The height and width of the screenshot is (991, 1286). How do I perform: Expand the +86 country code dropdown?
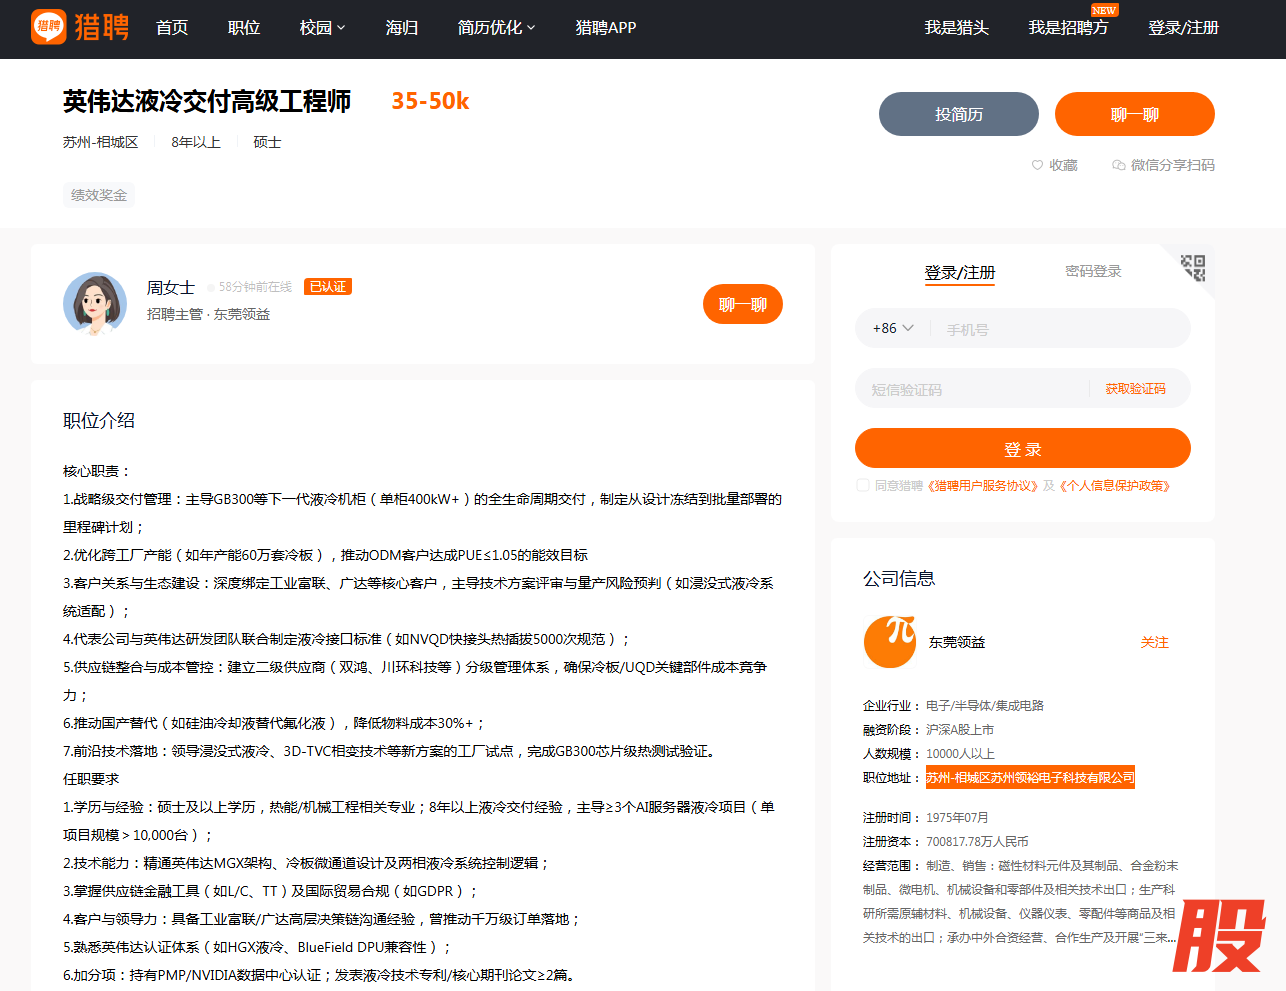pyautogui.click(x=892, y=328)
